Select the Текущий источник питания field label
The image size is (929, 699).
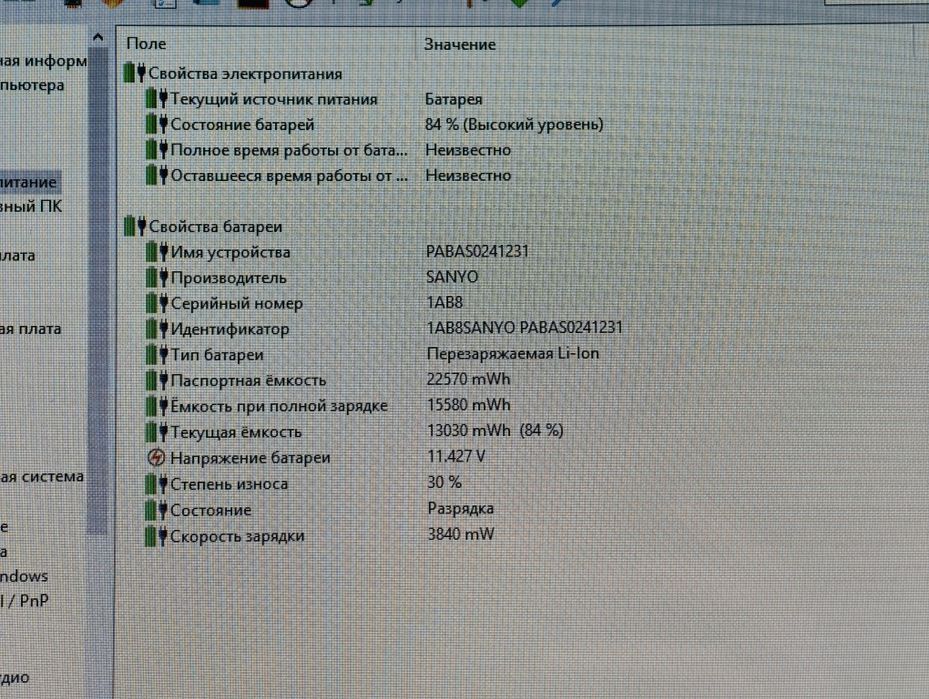point(274,99)
